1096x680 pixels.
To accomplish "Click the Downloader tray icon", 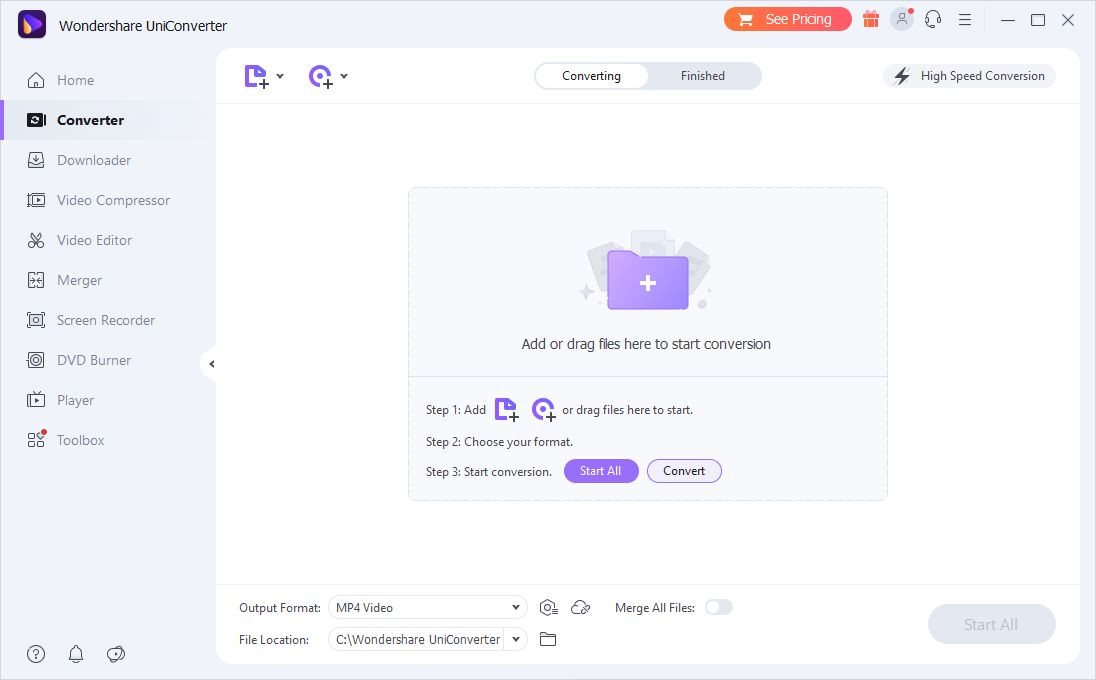I will (x=36, y=160).
